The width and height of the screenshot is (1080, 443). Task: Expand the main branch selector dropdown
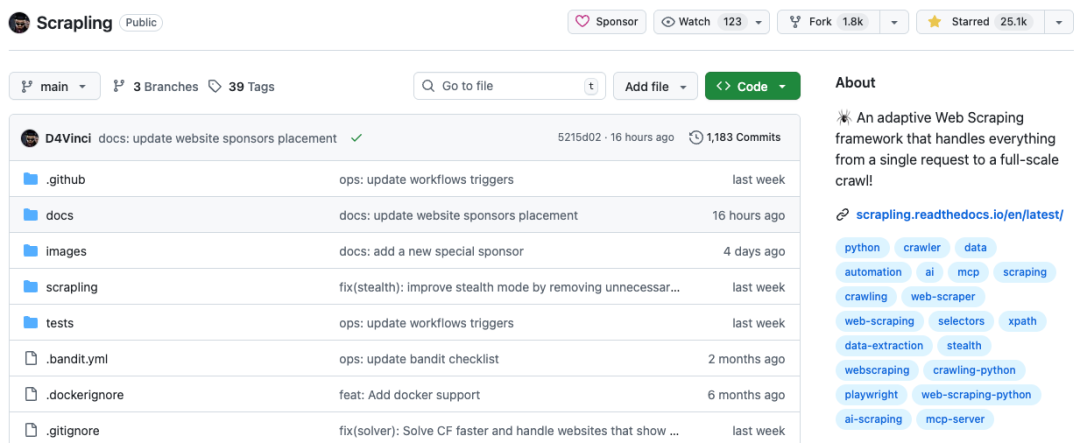coord(55,87)
